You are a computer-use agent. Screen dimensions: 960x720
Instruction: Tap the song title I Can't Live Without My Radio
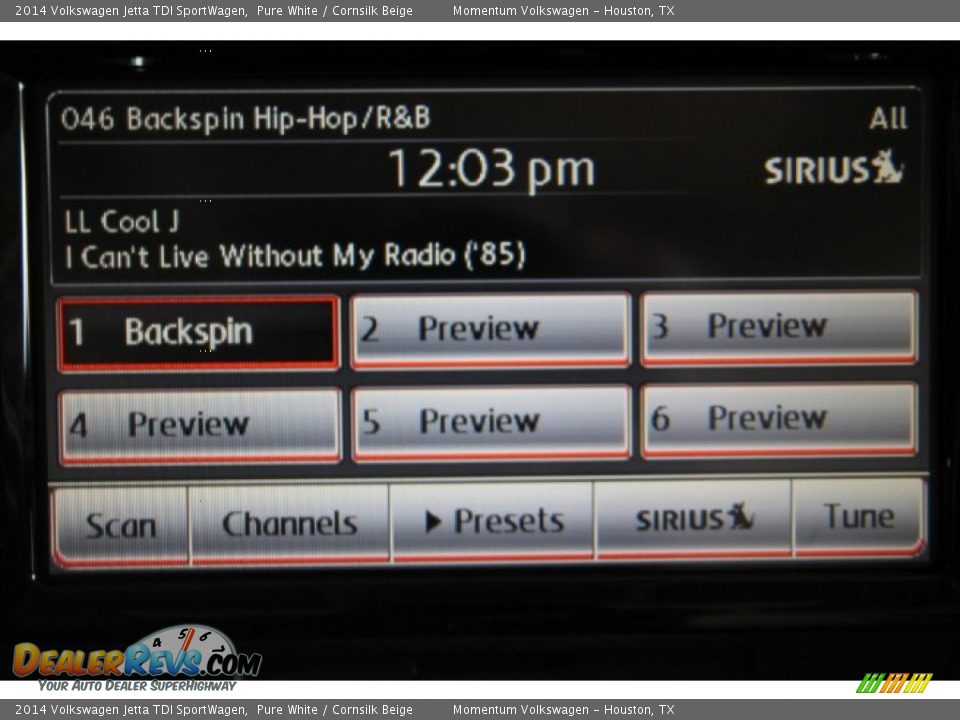pyautogui.click(x=294, y=256)
